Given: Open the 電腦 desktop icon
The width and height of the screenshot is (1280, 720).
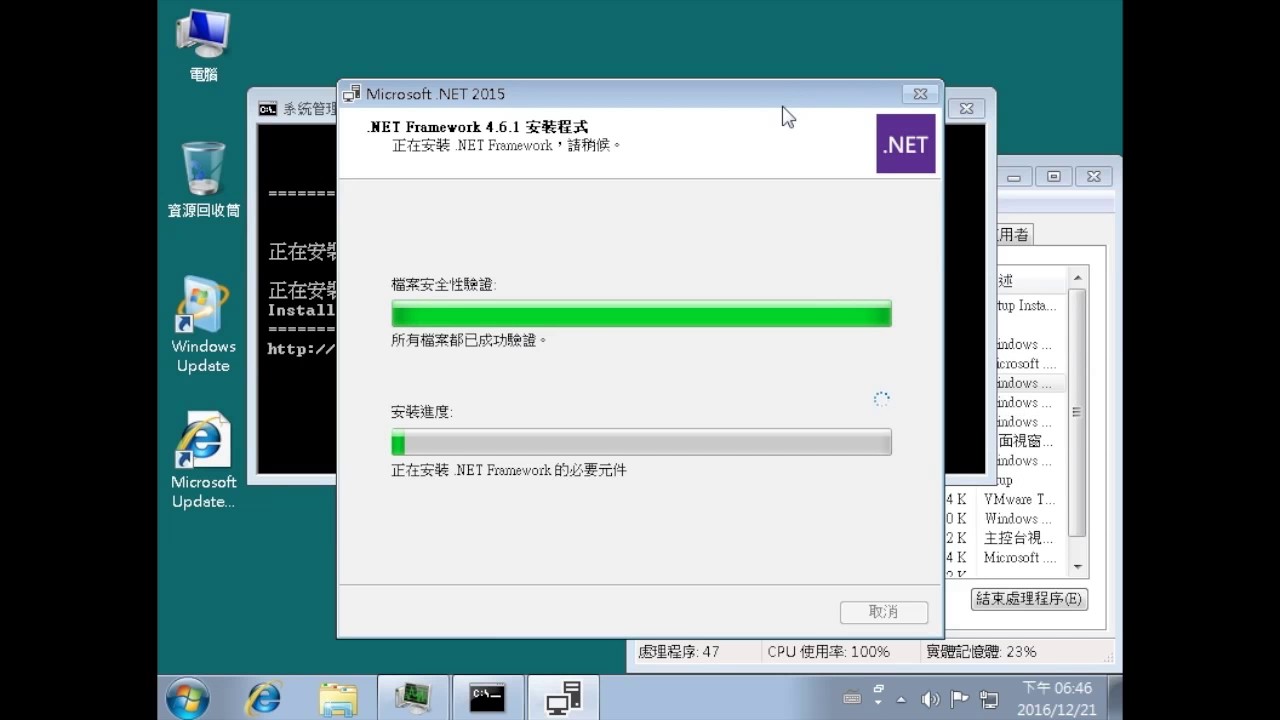Looking at the screenshot, I should 203,46.
